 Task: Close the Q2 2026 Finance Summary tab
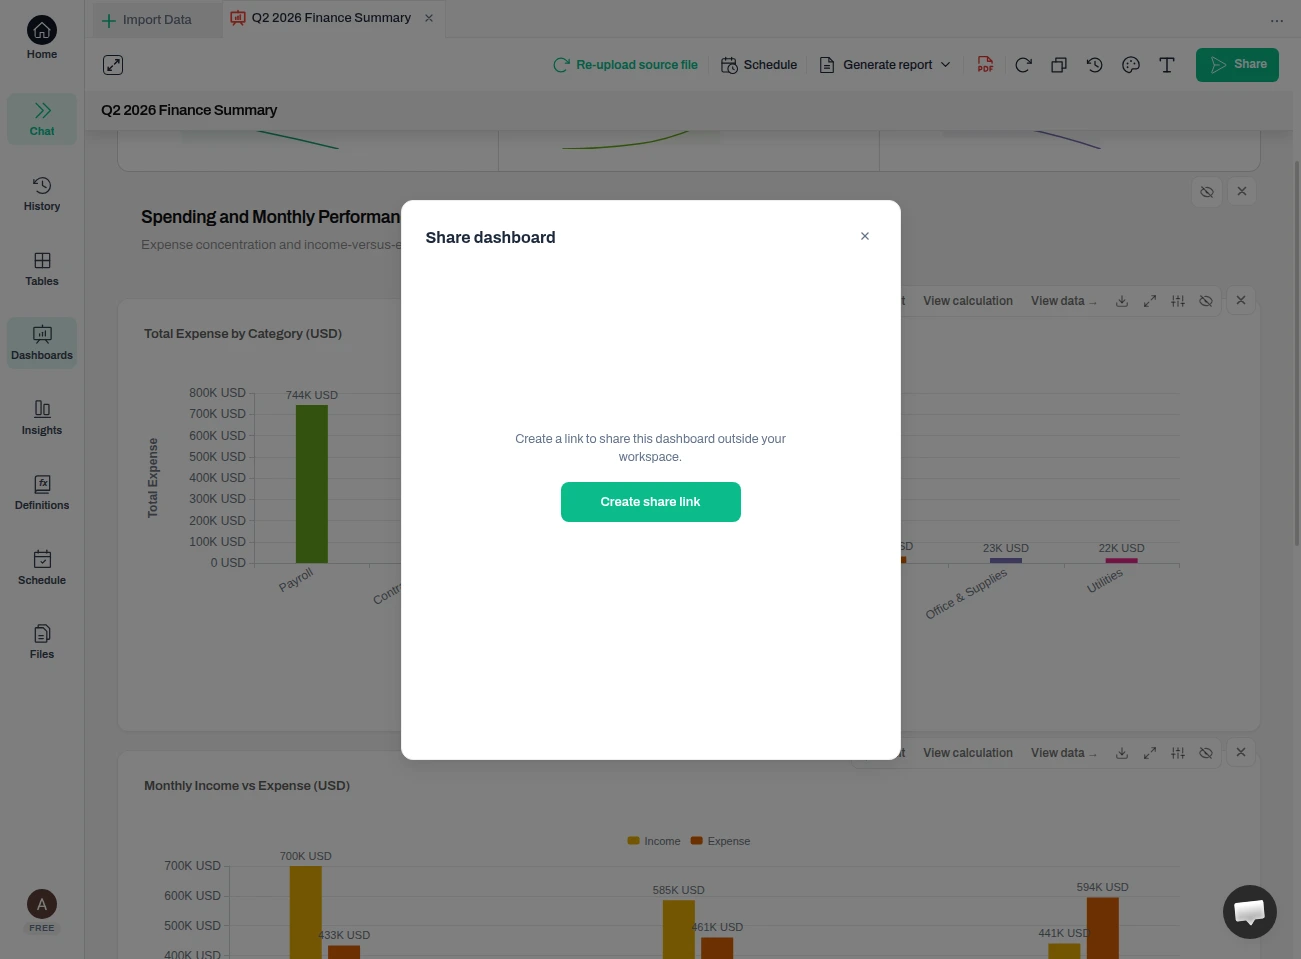click(x=429, y=18)
